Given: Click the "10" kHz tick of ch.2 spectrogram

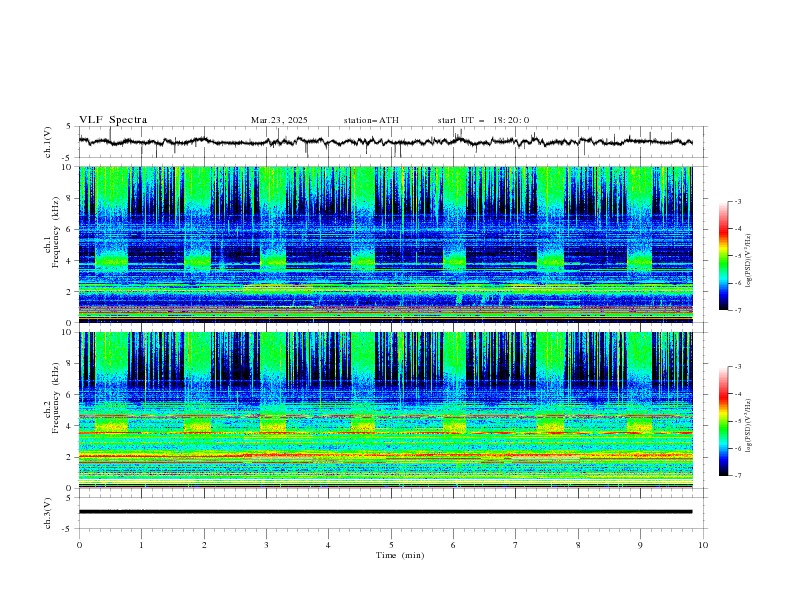Looking at the screenshot, I should (69, 332).
